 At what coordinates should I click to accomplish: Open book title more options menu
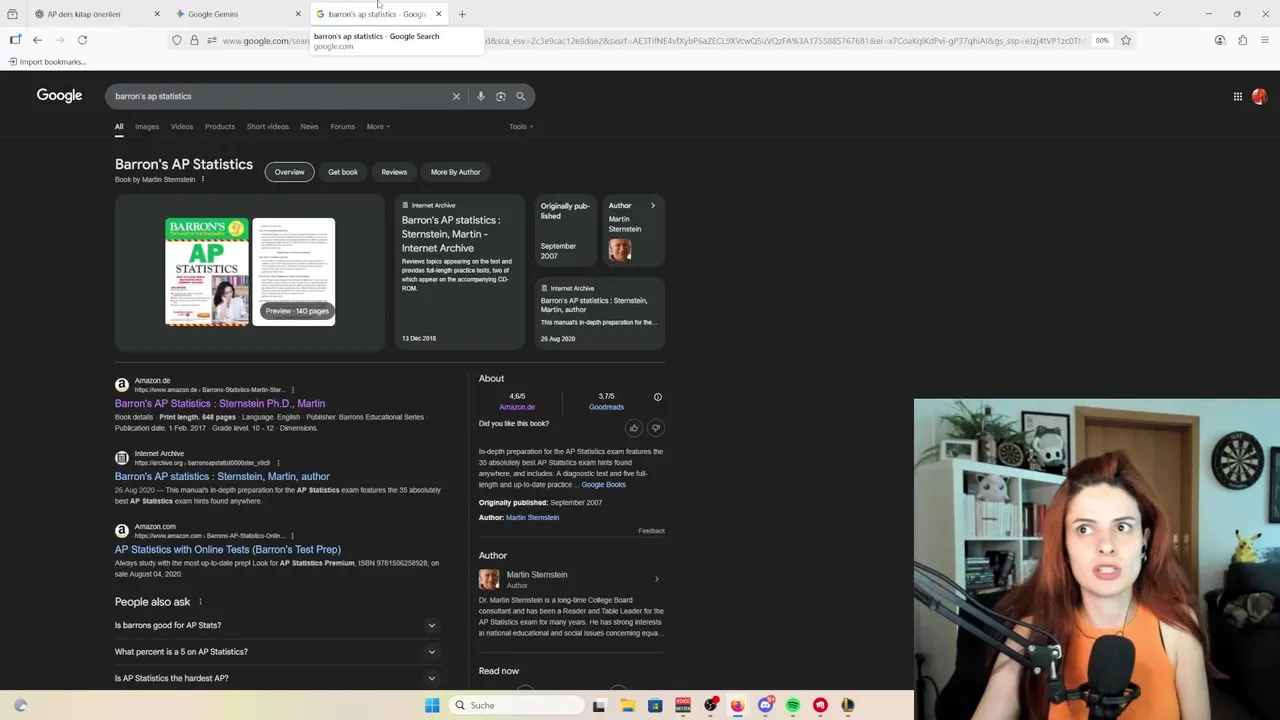pyautogui.click(x=203, y=179)
